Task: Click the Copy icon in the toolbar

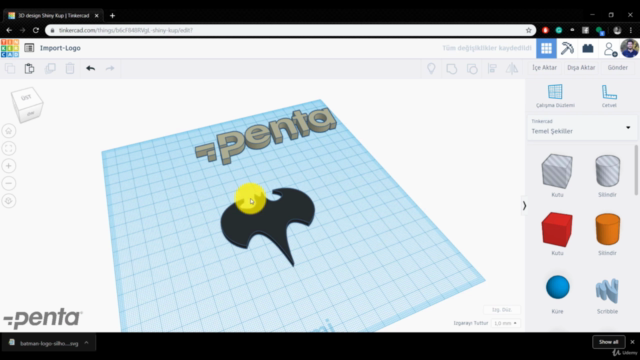Action: click(x=10, y=68)
